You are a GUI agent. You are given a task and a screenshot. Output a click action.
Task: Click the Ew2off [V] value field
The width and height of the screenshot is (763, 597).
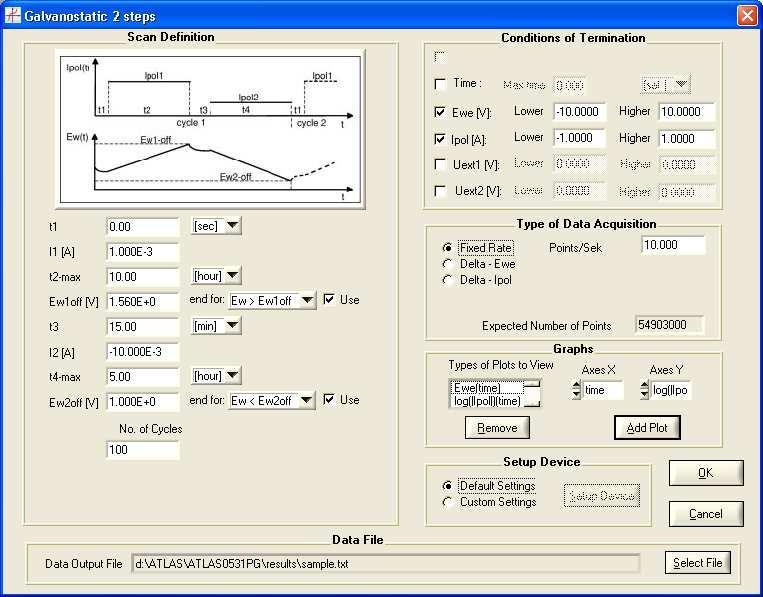click(143, 402)
